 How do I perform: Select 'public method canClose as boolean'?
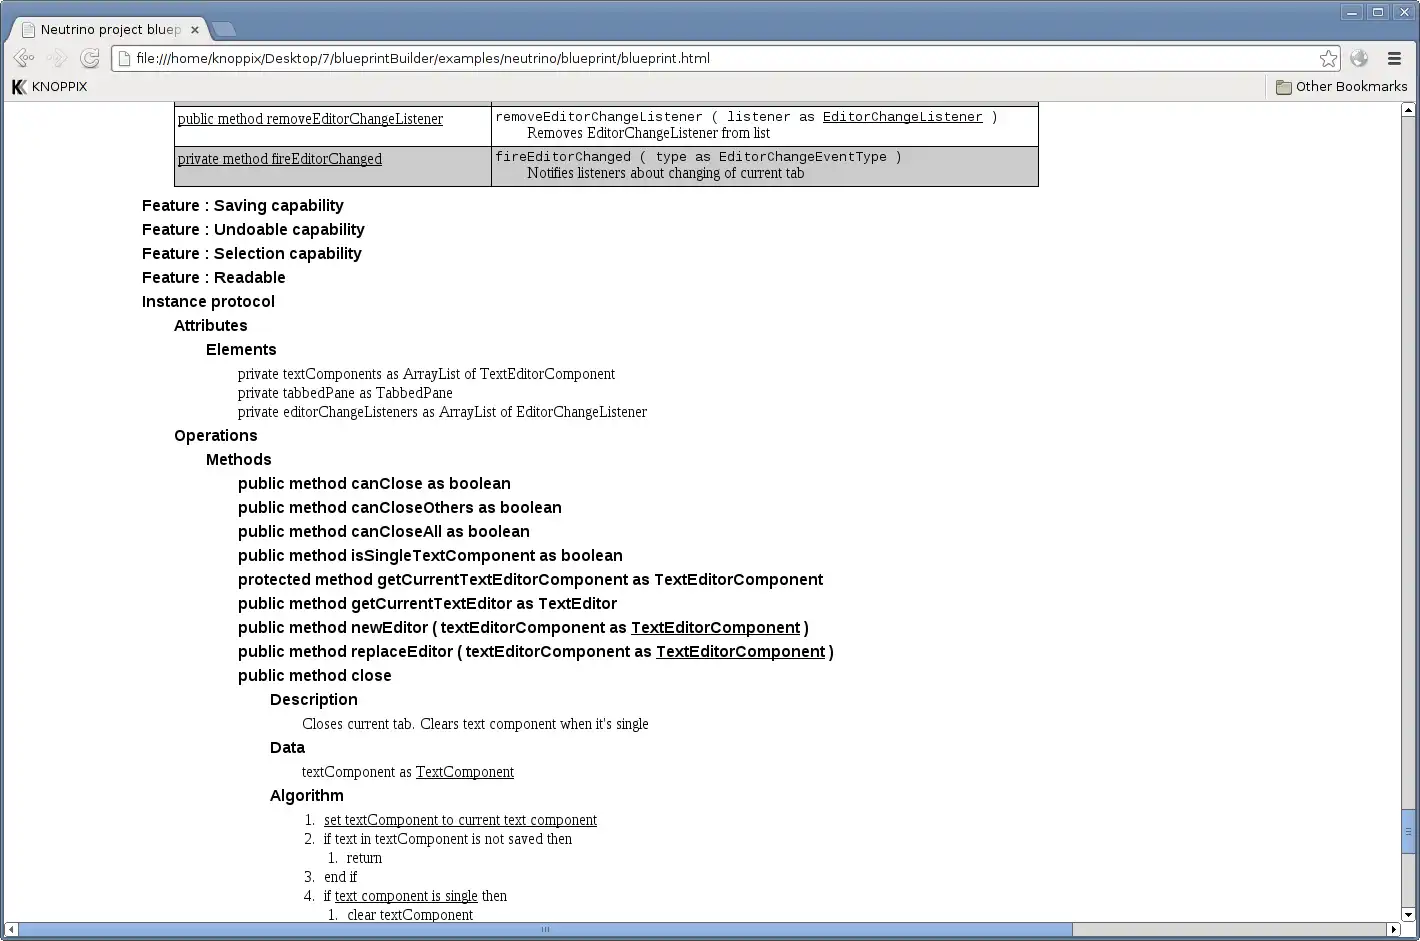click(x=374, y=484)
